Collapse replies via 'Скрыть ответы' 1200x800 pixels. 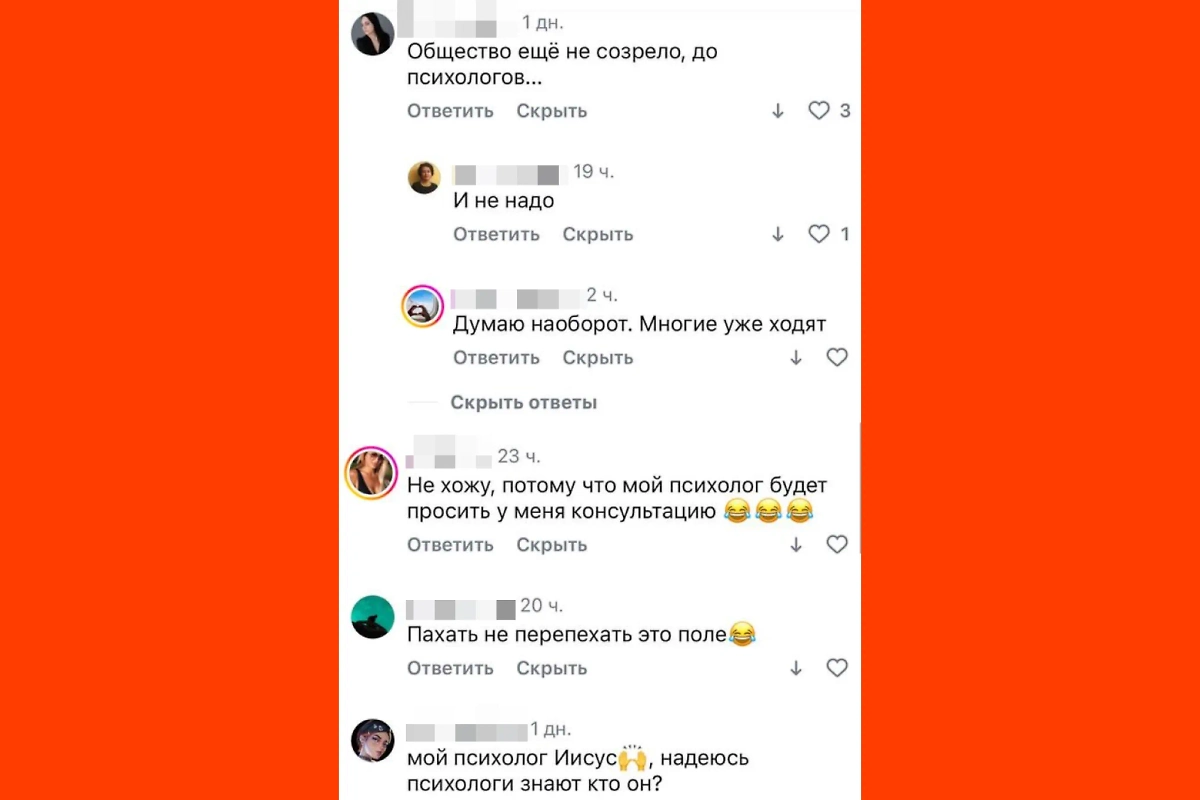tap(523, 402)
